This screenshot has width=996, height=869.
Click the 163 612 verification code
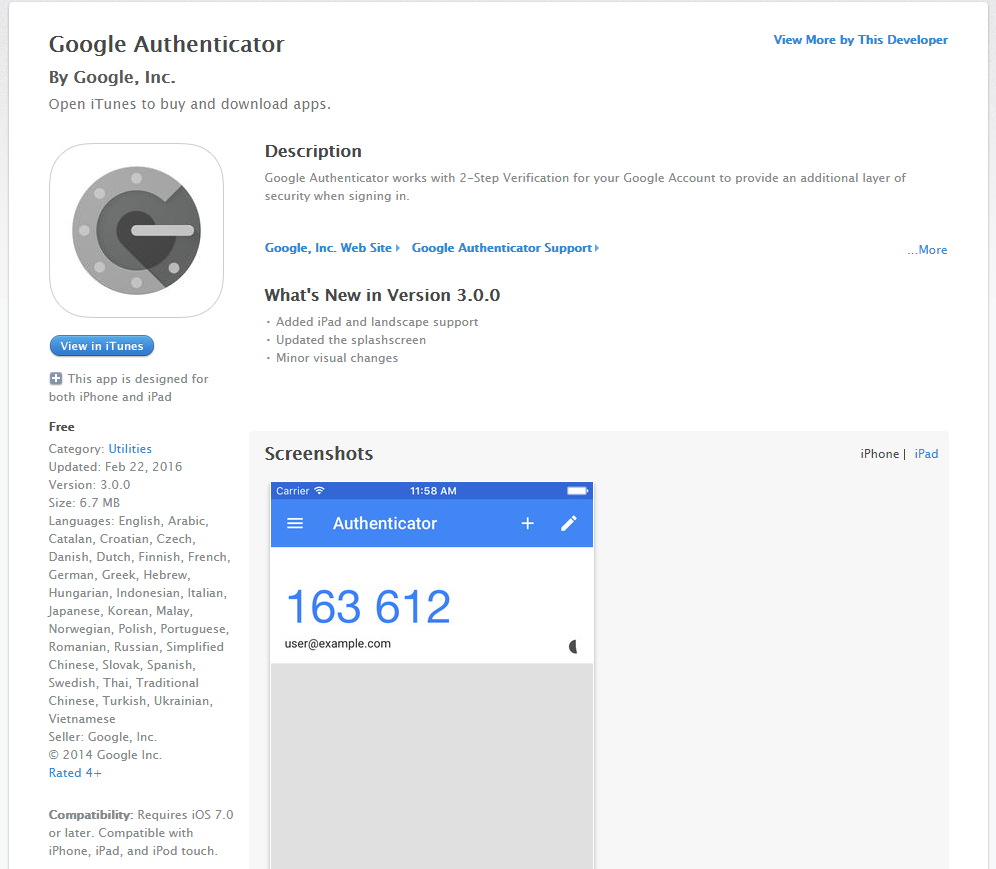click(x=368, y=607)
